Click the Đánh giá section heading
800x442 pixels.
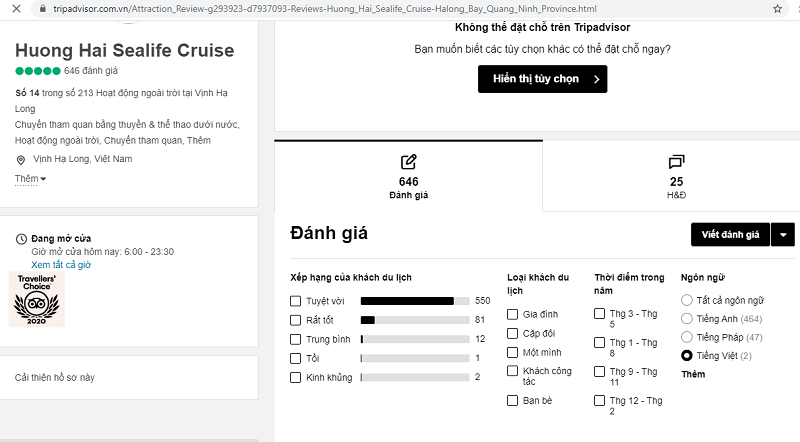point(329,233)
